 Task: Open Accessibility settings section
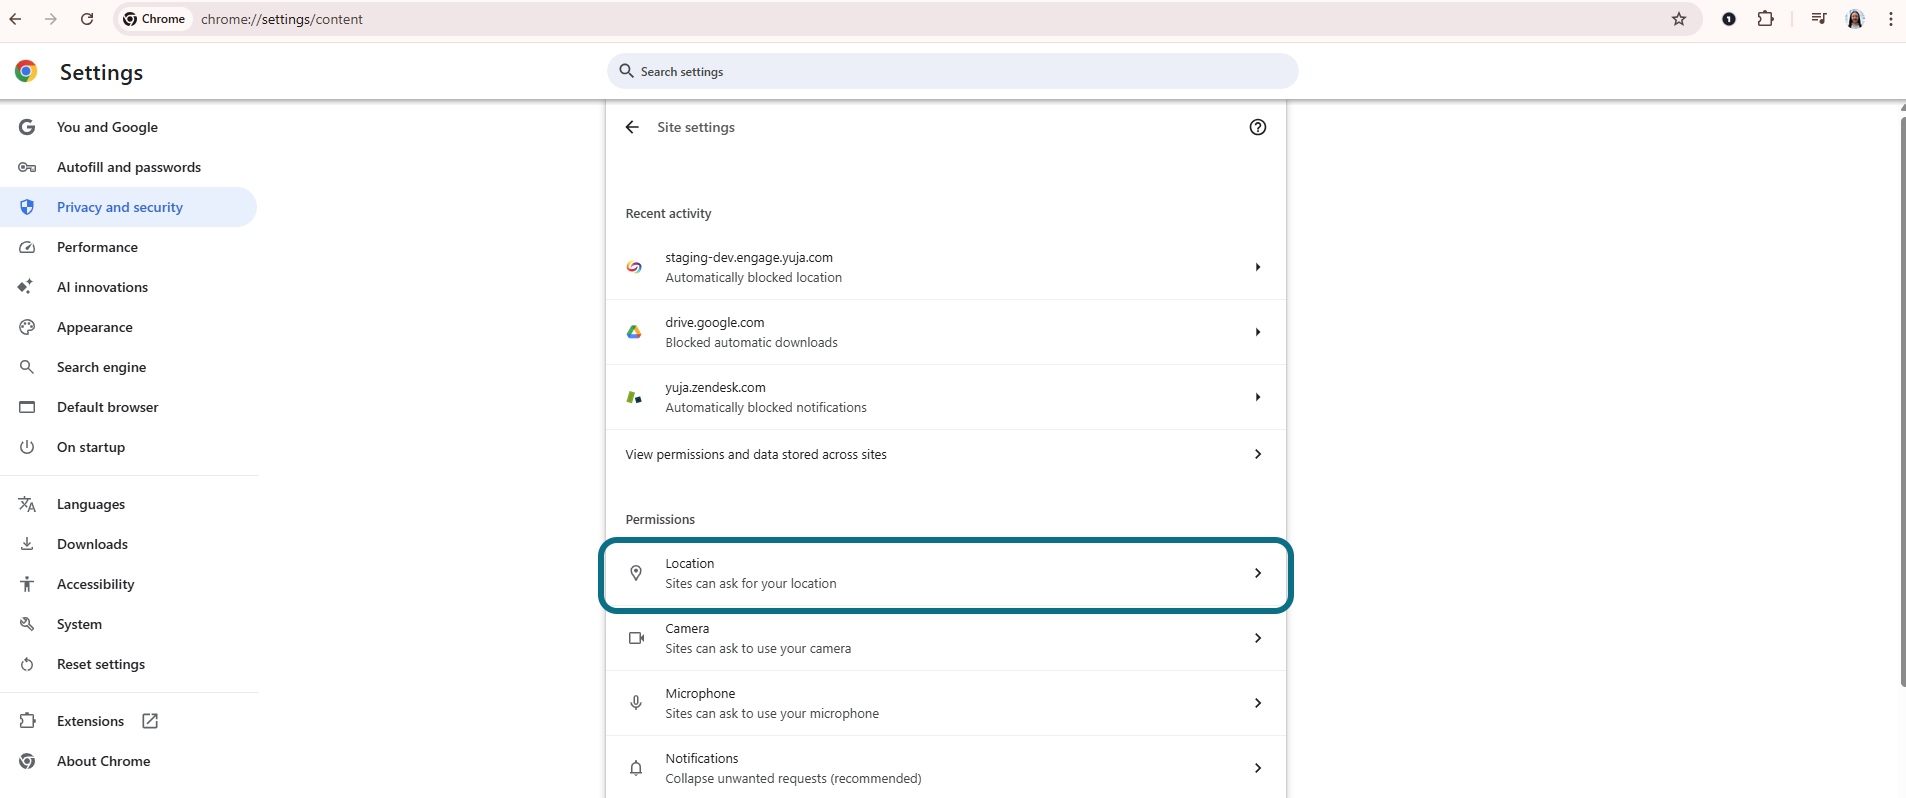click(128, 584)
